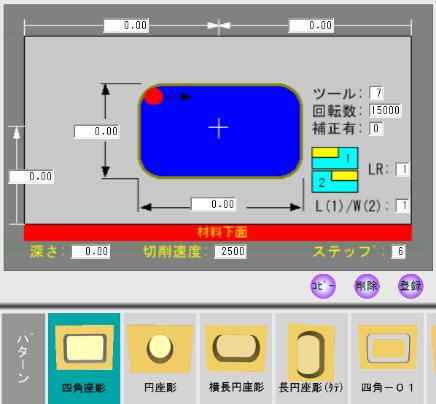The width and height of the screenshot is (436, 404).
Task: Edit the 回転数 field showing 15000
Action: (385, 111)
